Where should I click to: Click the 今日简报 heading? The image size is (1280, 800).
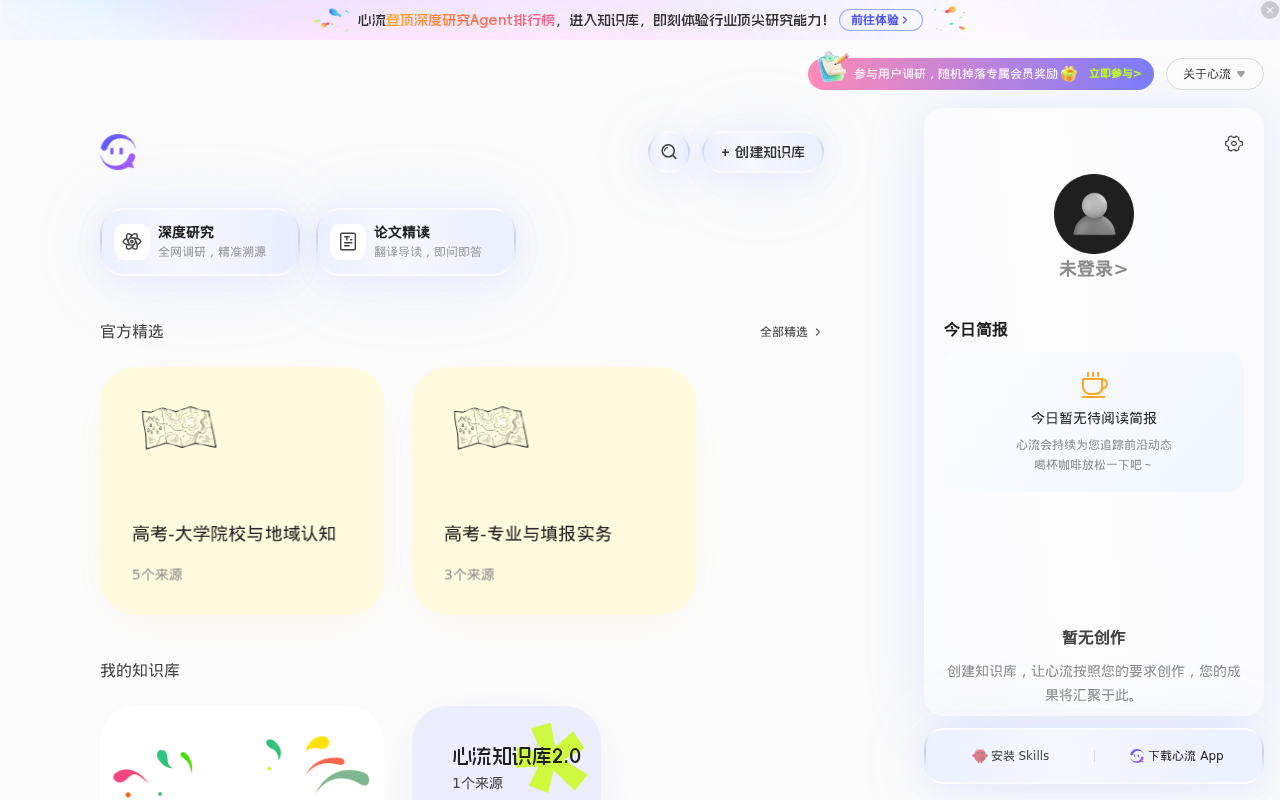coord(976,330)
